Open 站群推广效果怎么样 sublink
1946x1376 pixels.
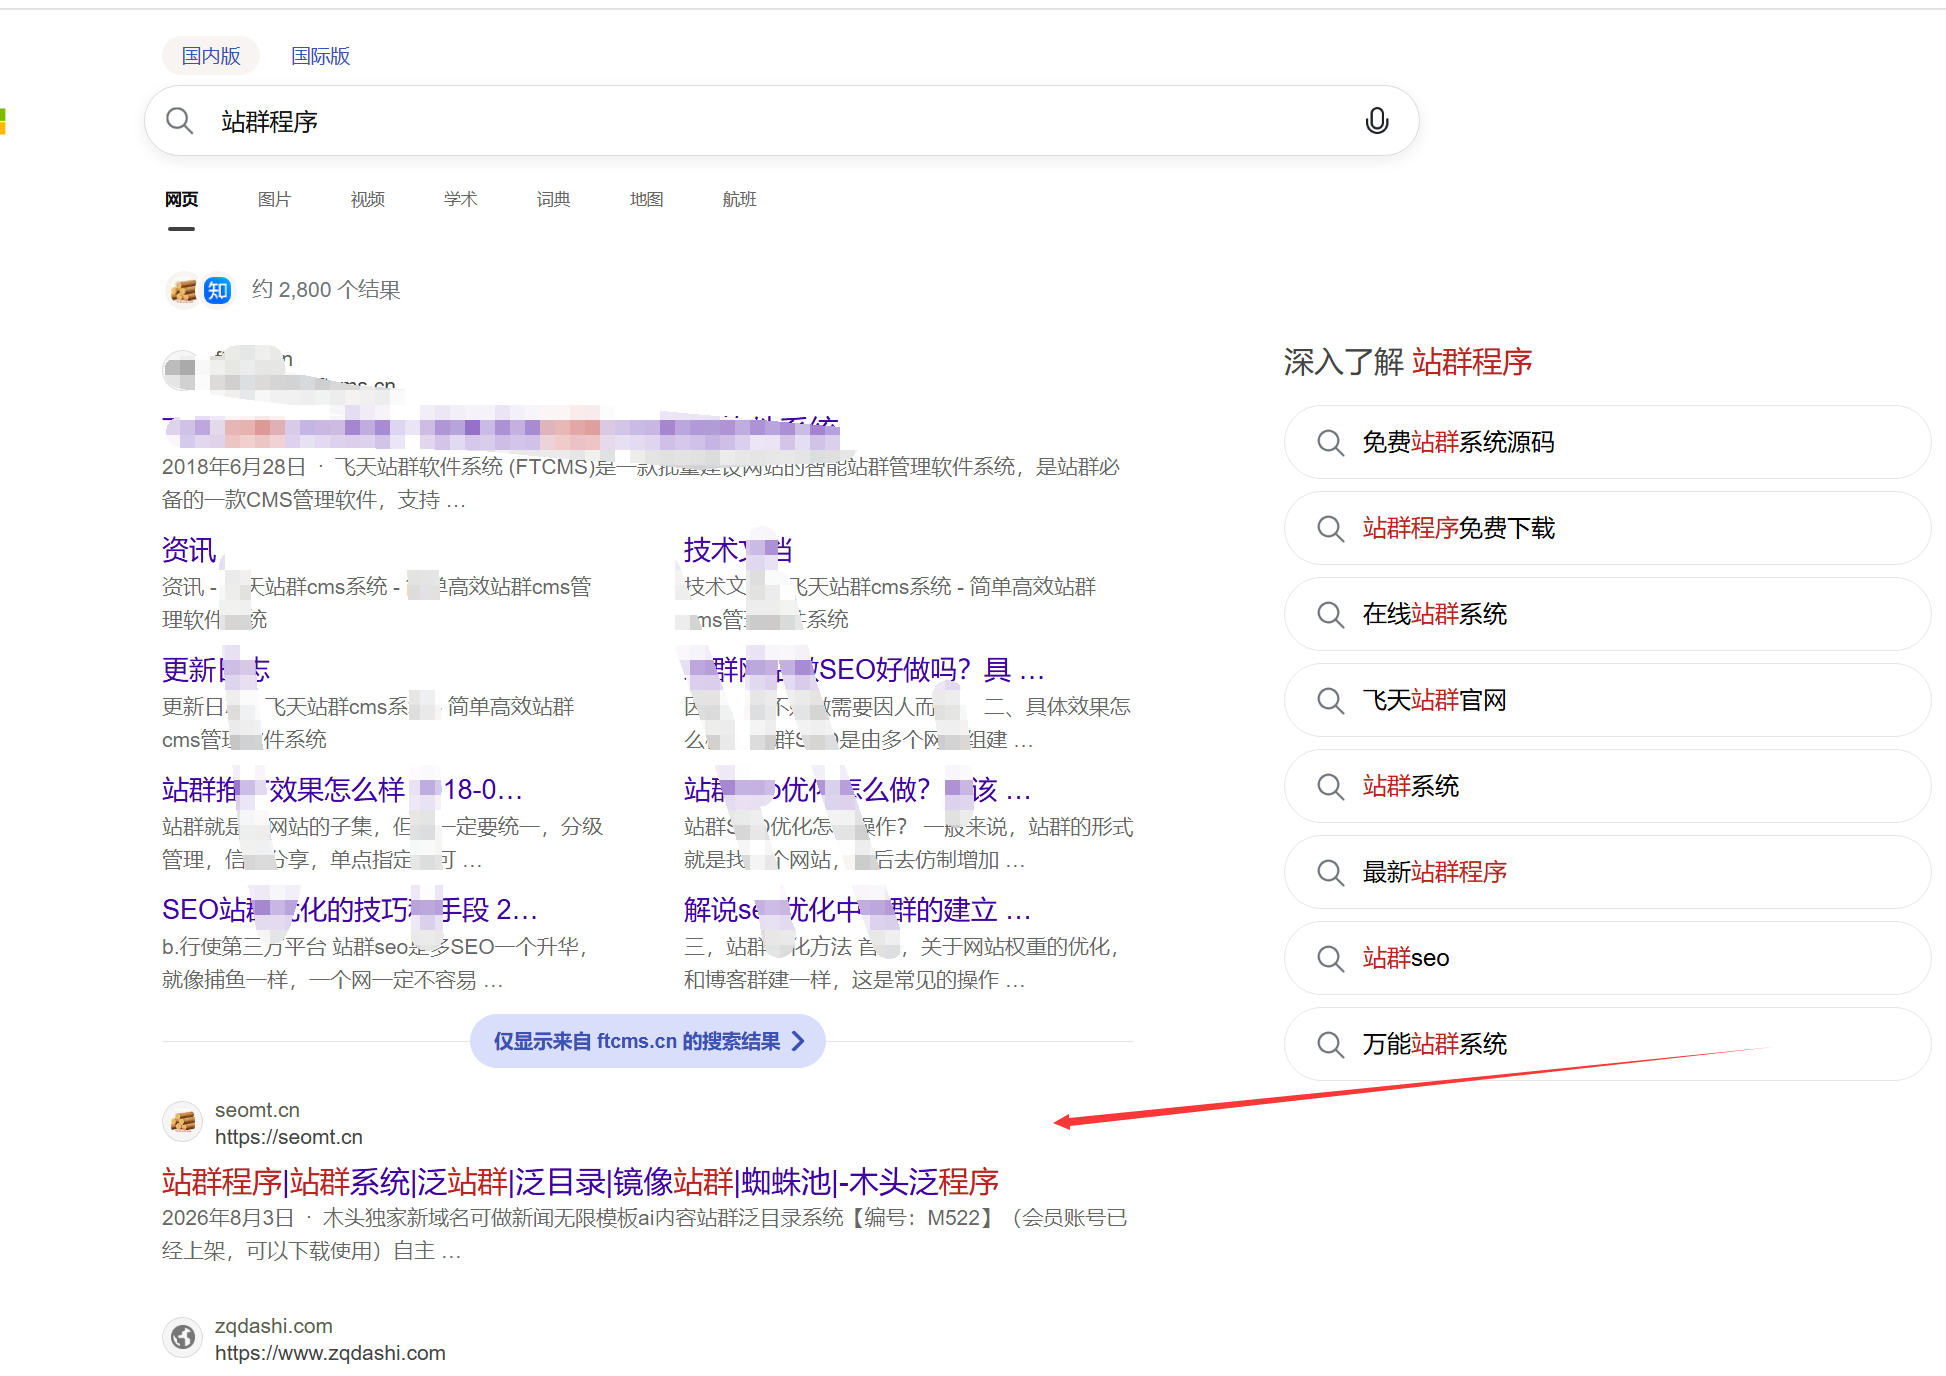coord(342,789)
